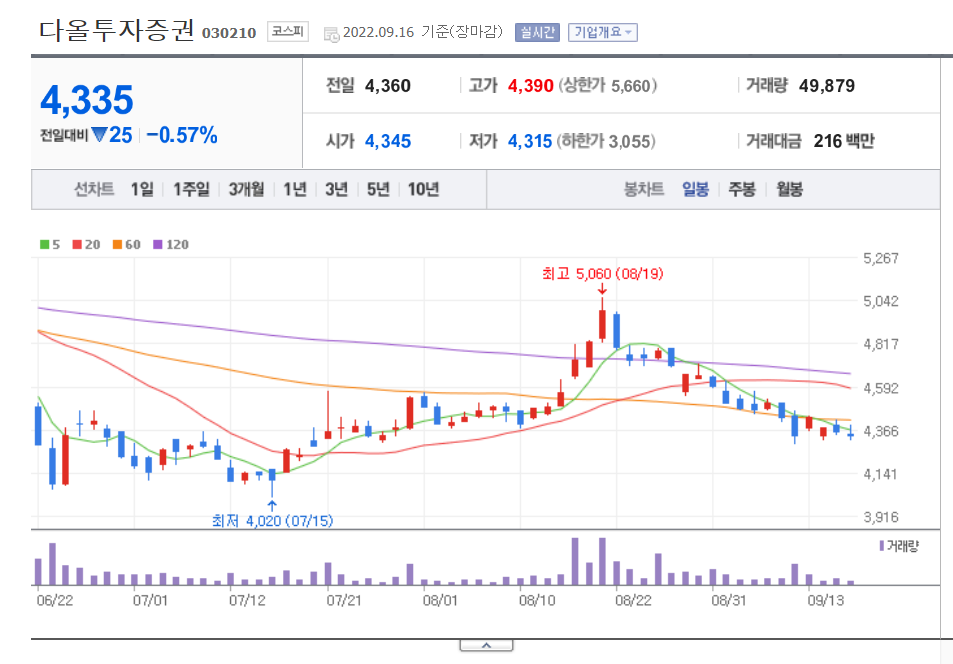Click the 최저 4,020 (07/15) low marker
The image size is (953, 664).
272,521
